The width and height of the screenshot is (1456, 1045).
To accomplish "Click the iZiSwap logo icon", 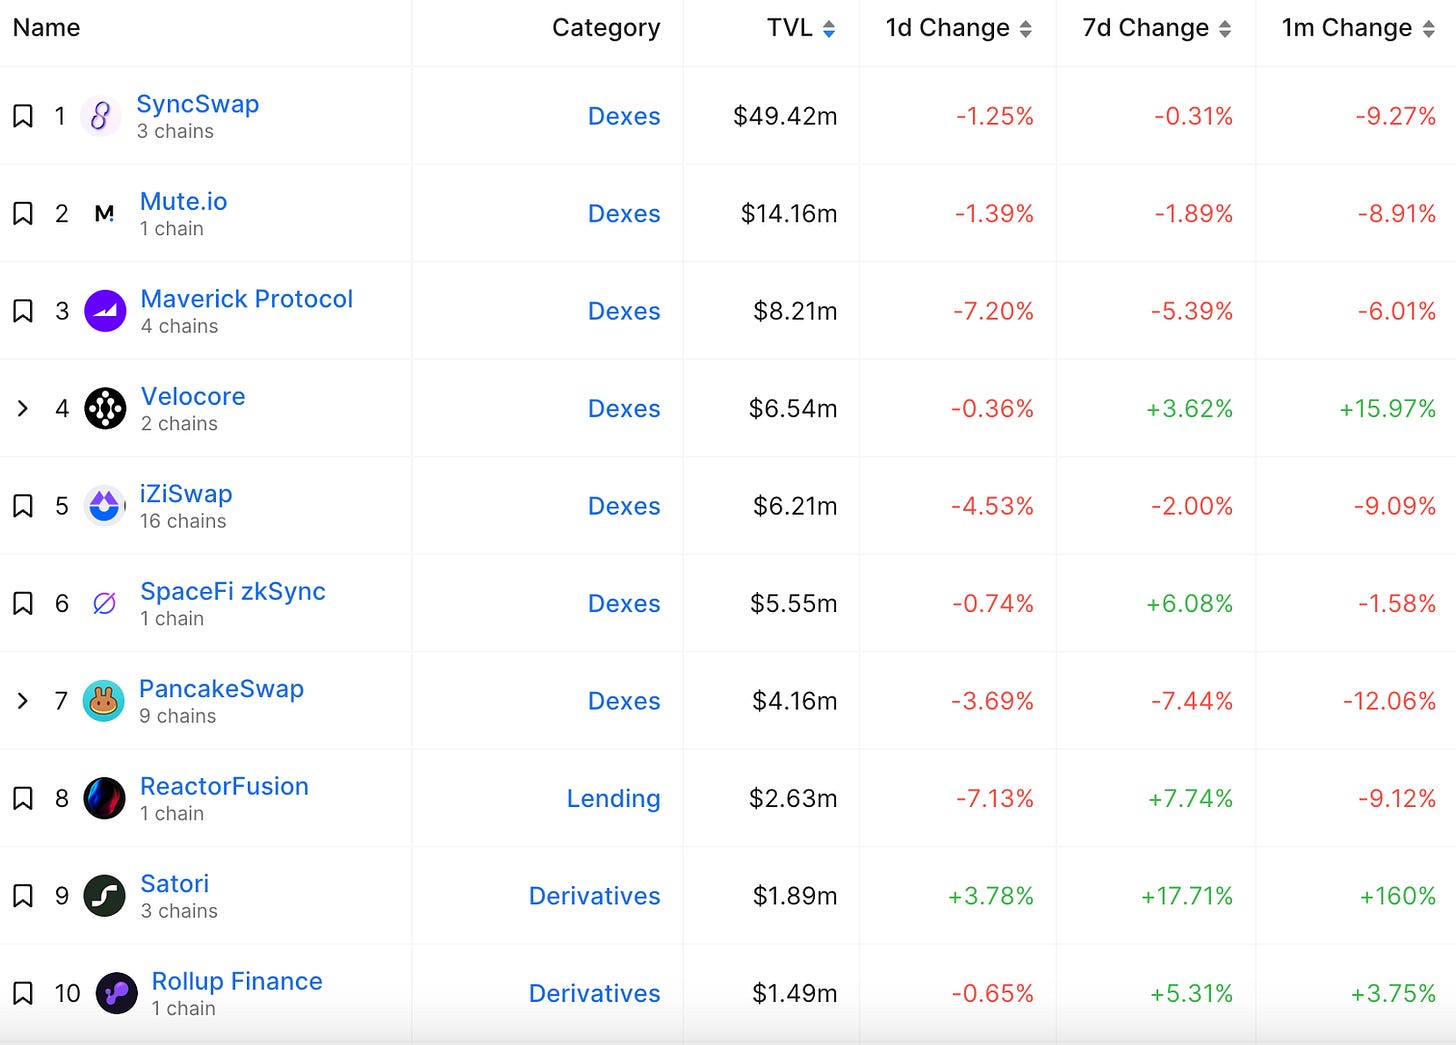I will point(104,506).
